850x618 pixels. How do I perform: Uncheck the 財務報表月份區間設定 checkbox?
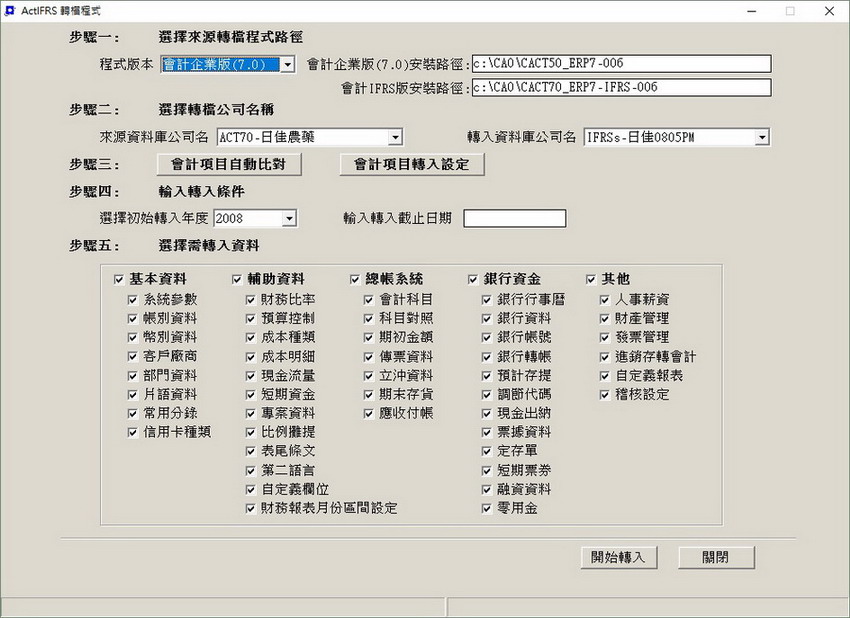pyautogui.click(x=250, y=508)
